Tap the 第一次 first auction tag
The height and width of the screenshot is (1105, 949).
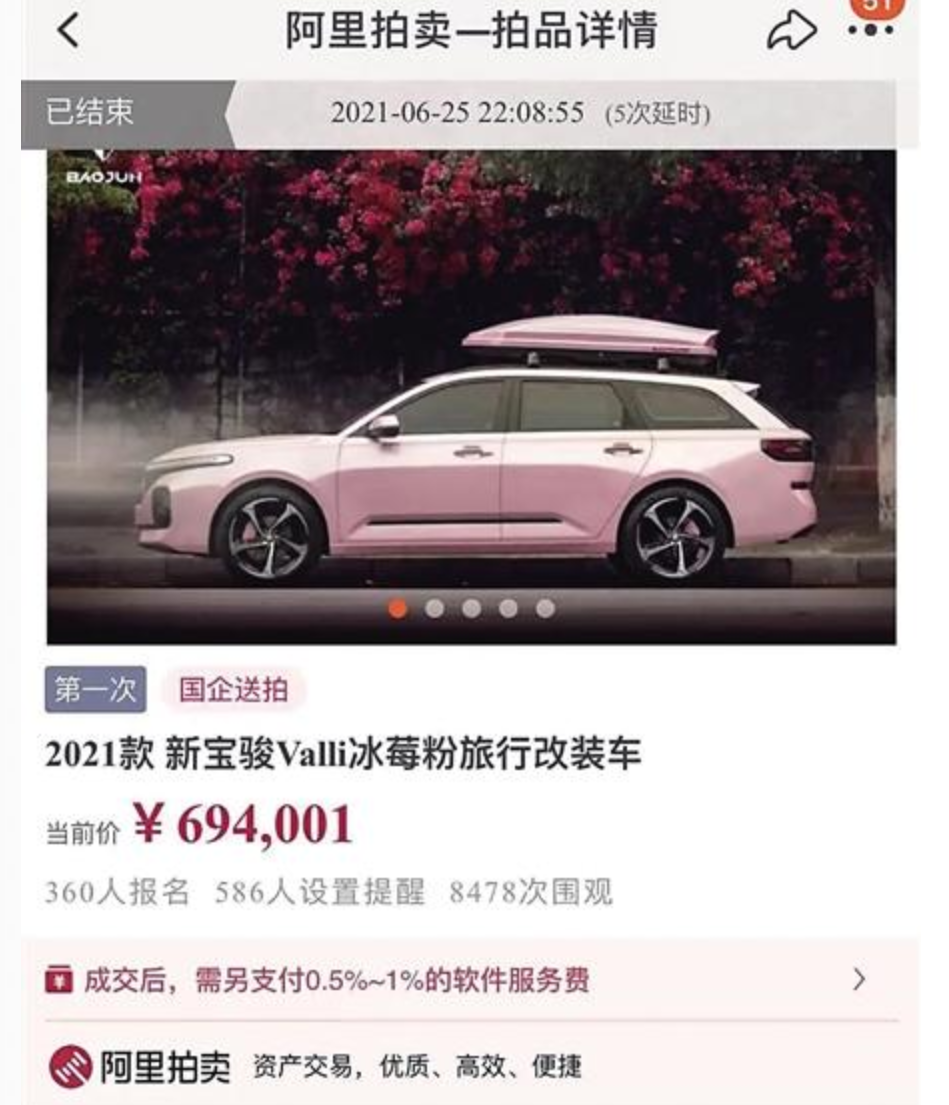(96, 689)
